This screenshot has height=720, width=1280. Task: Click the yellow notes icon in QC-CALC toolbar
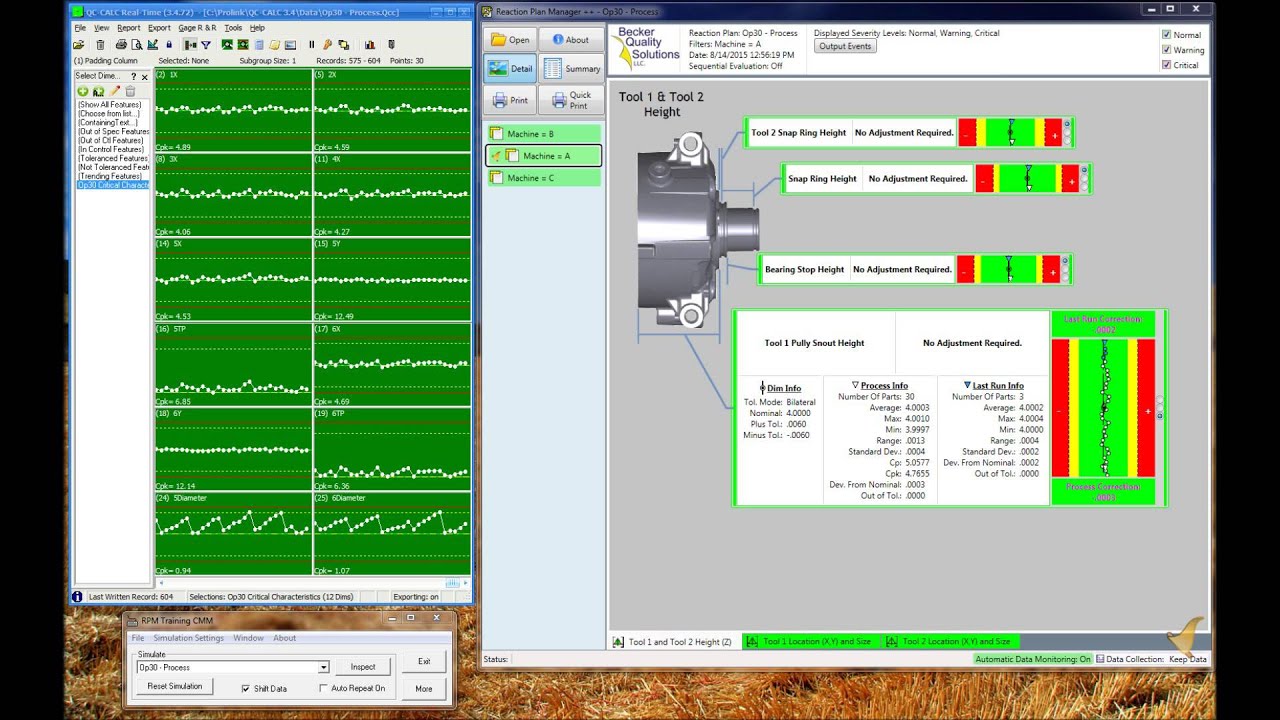[274, 45]
